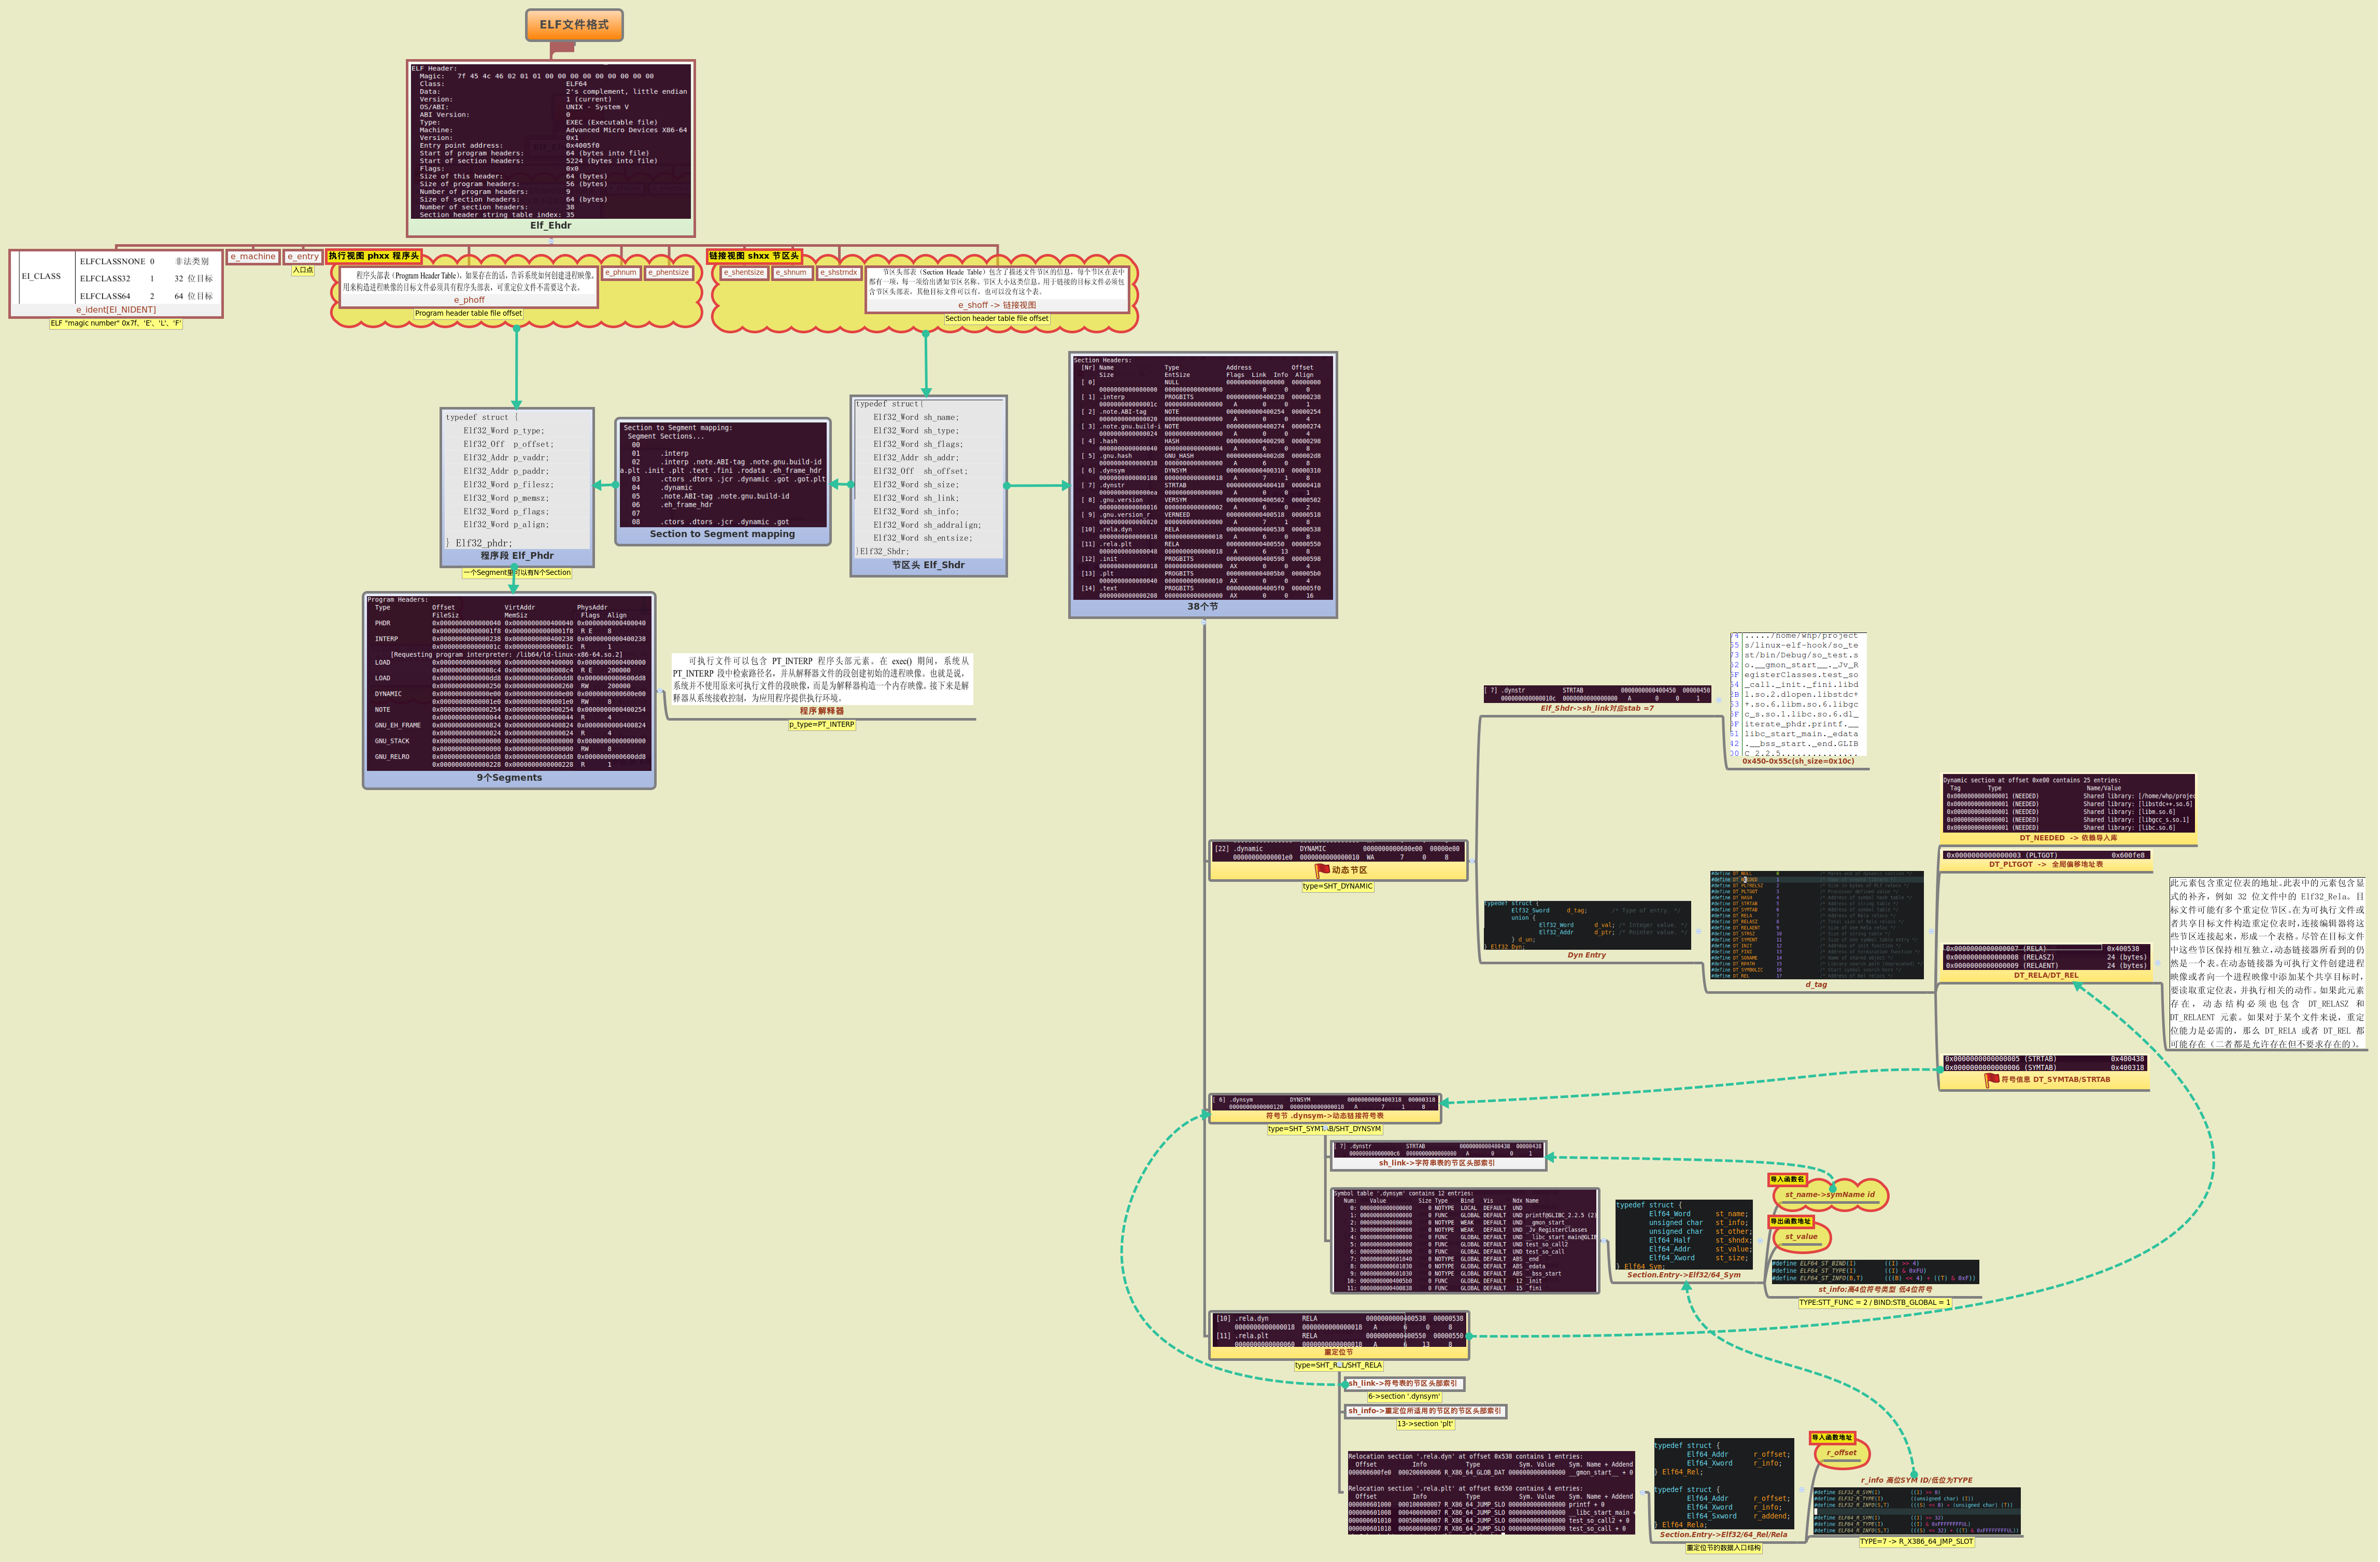Click the 执行视图 phxx 程序头 label

374,256
